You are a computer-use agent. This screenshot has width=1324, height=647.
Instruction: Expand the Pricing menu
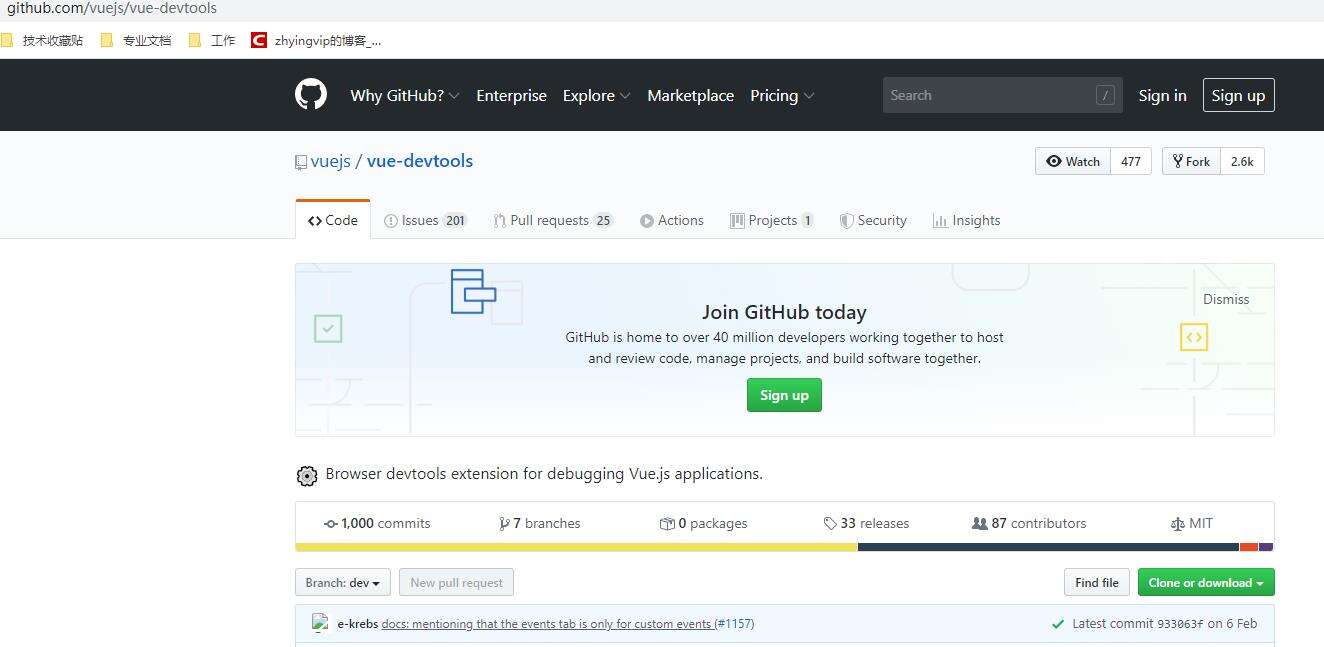click(782, 96)
